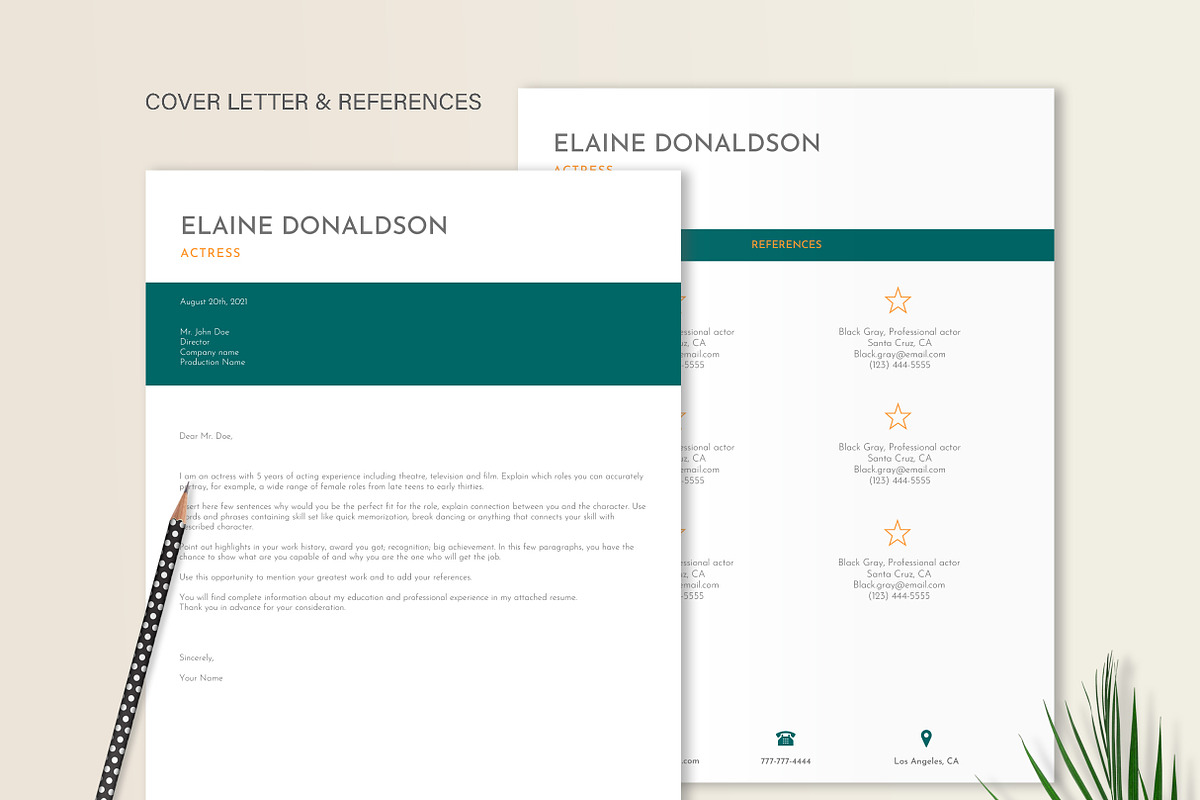This screenshot has height=800, width=1200.
Task: Click the orange ACTRESS title on the cover letter
Action: click(210, 253)
